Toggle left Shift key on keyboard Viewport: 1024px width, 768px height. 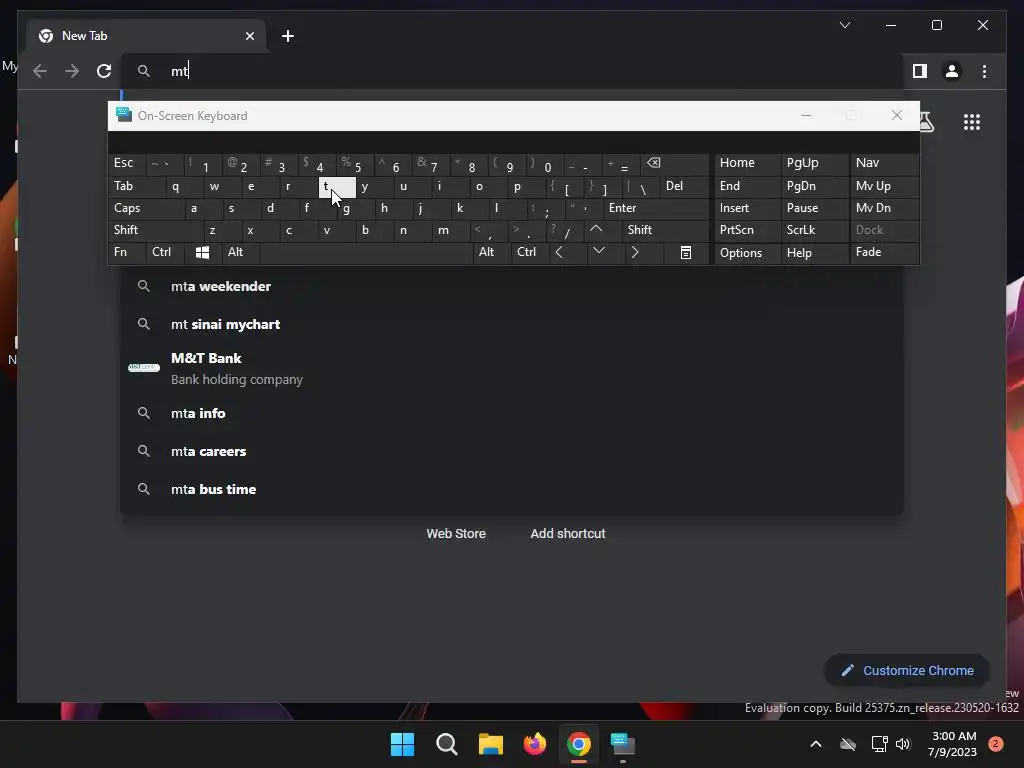(x=155, y=230)
